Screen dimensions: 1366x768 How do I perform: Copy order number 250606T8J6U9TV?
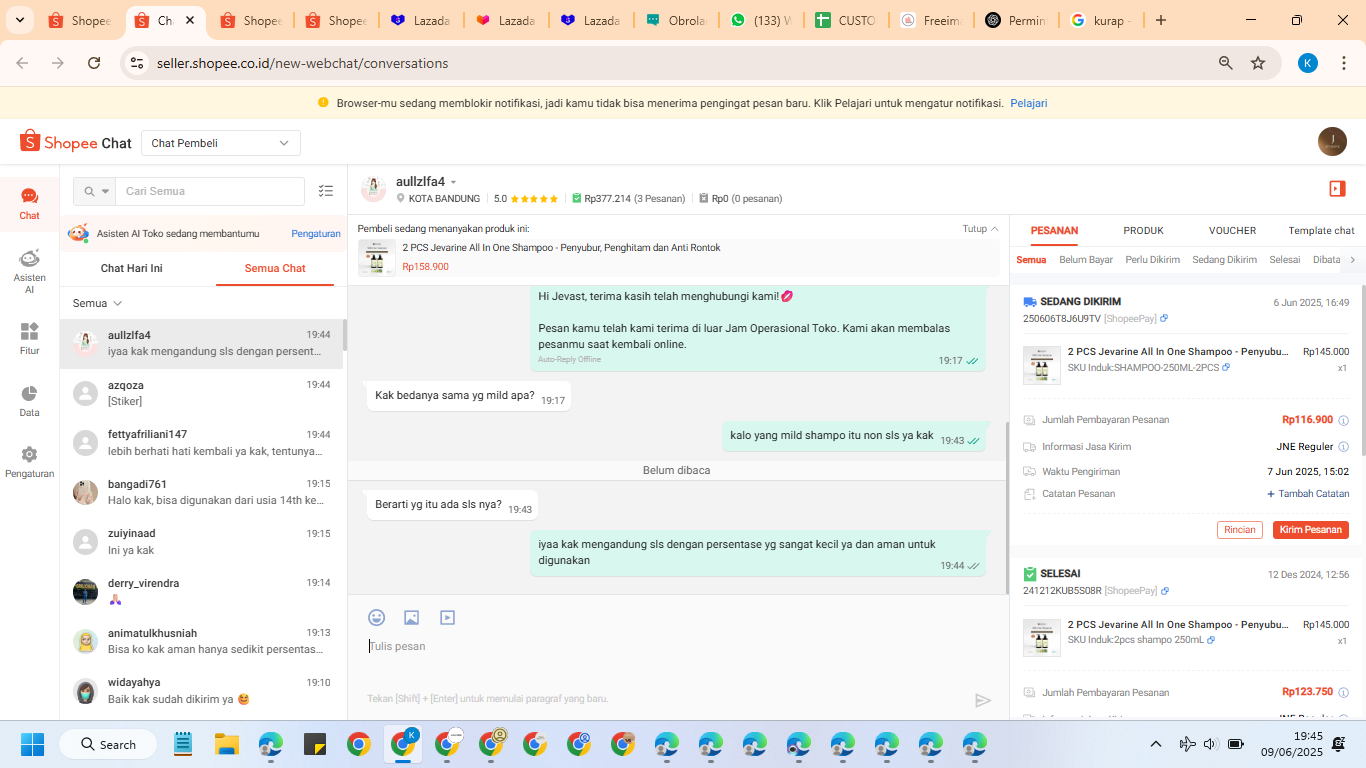click(1164, 319)
